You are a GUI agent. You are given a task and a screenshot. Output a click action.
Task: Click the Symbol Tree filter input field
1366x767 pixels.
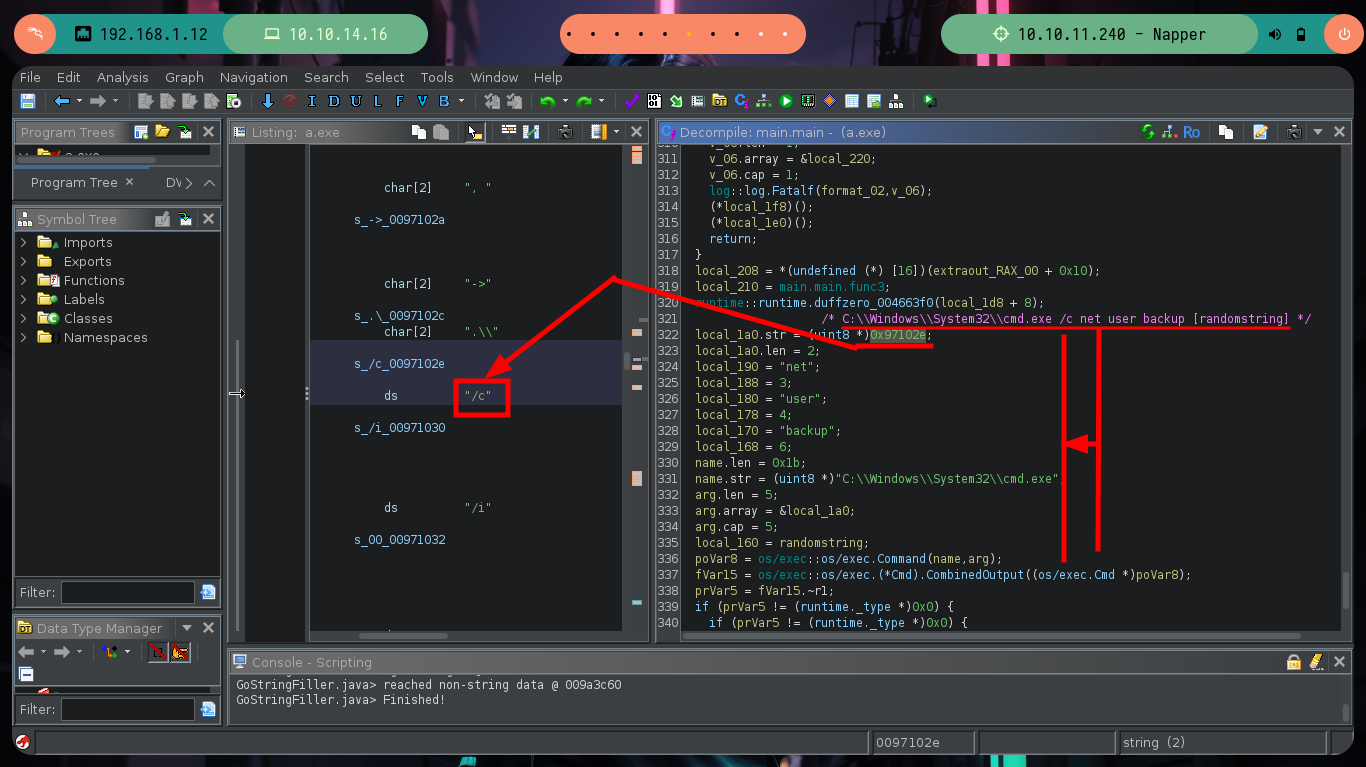(127, 592)
